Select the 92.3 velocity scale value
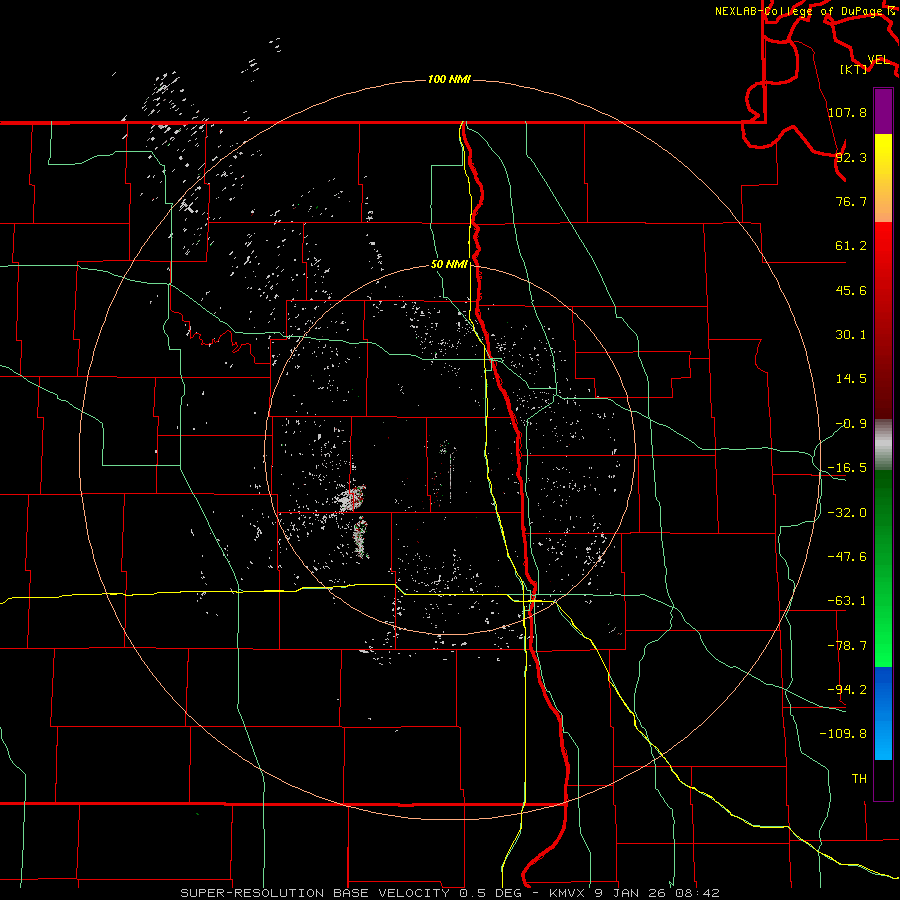The image size is (900, 900). click(x=851, y=157)
